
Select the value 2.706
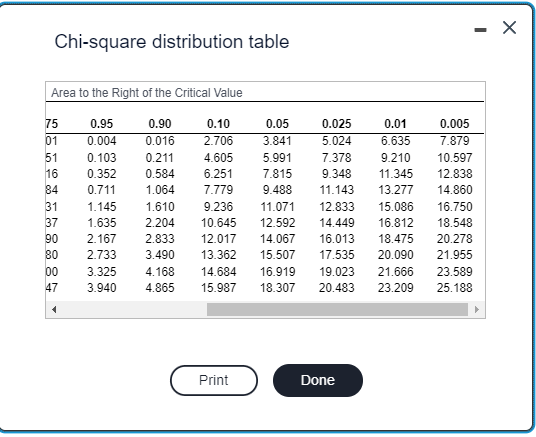pyautogui.click(x=218, y=141)
